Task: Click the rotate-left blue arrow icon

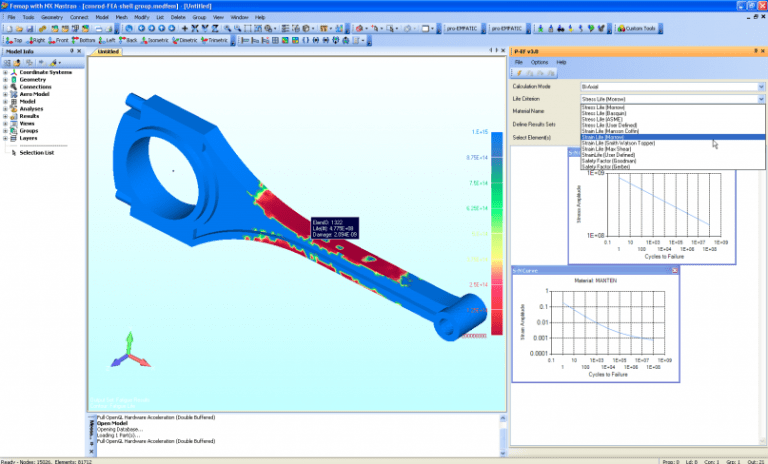Action: [x=142, y=28]
